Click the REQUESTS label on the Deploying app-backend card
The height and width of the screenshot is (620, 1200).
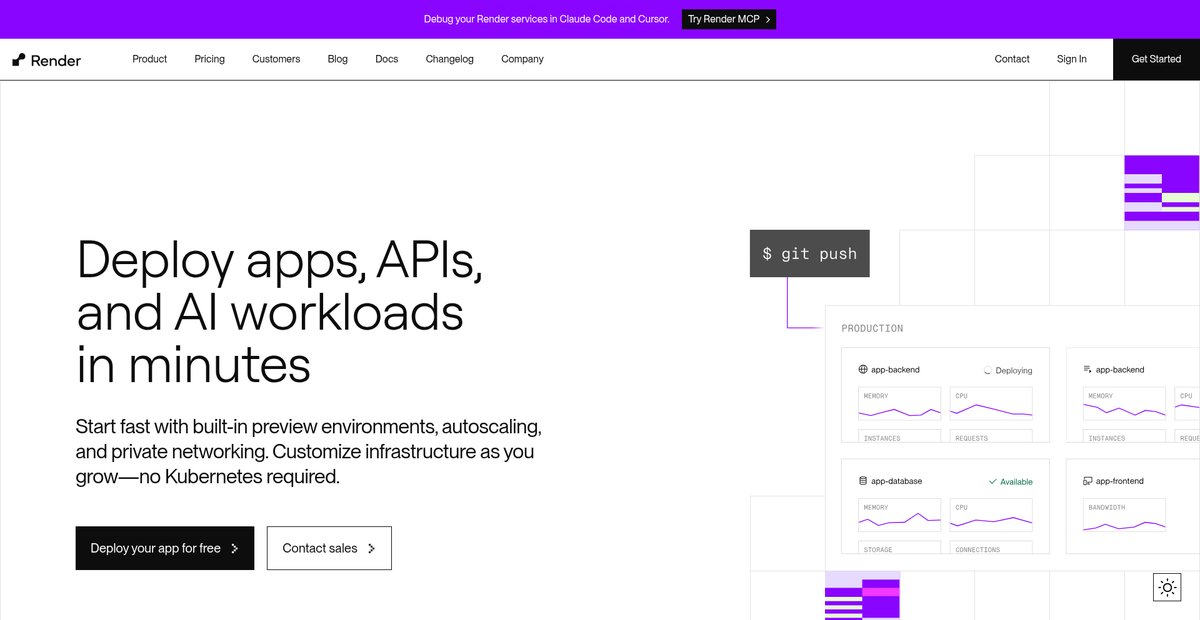coord(972,438)
